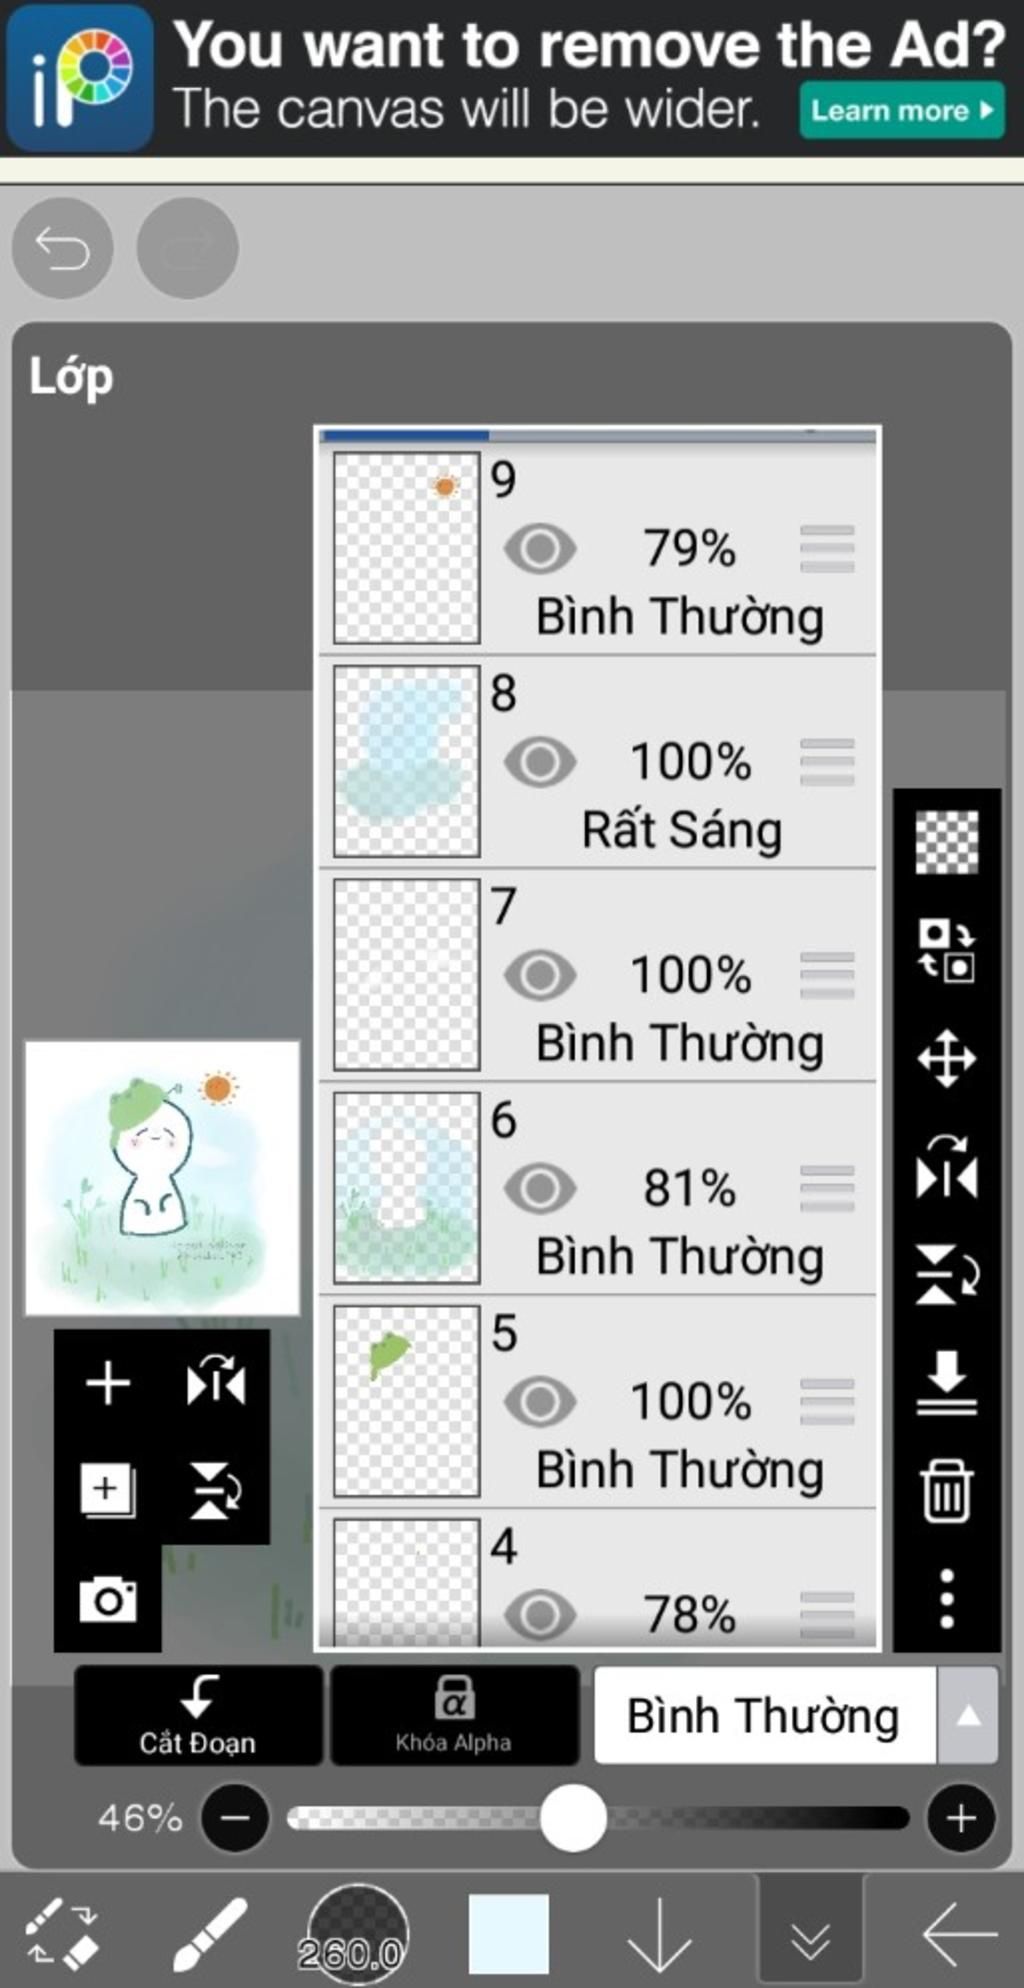This screenshot has height=1988, width=1024.
Task: Select layer 5 with green leaf thumbnail
Action: pyautogui.click(x=598, y=1402)
